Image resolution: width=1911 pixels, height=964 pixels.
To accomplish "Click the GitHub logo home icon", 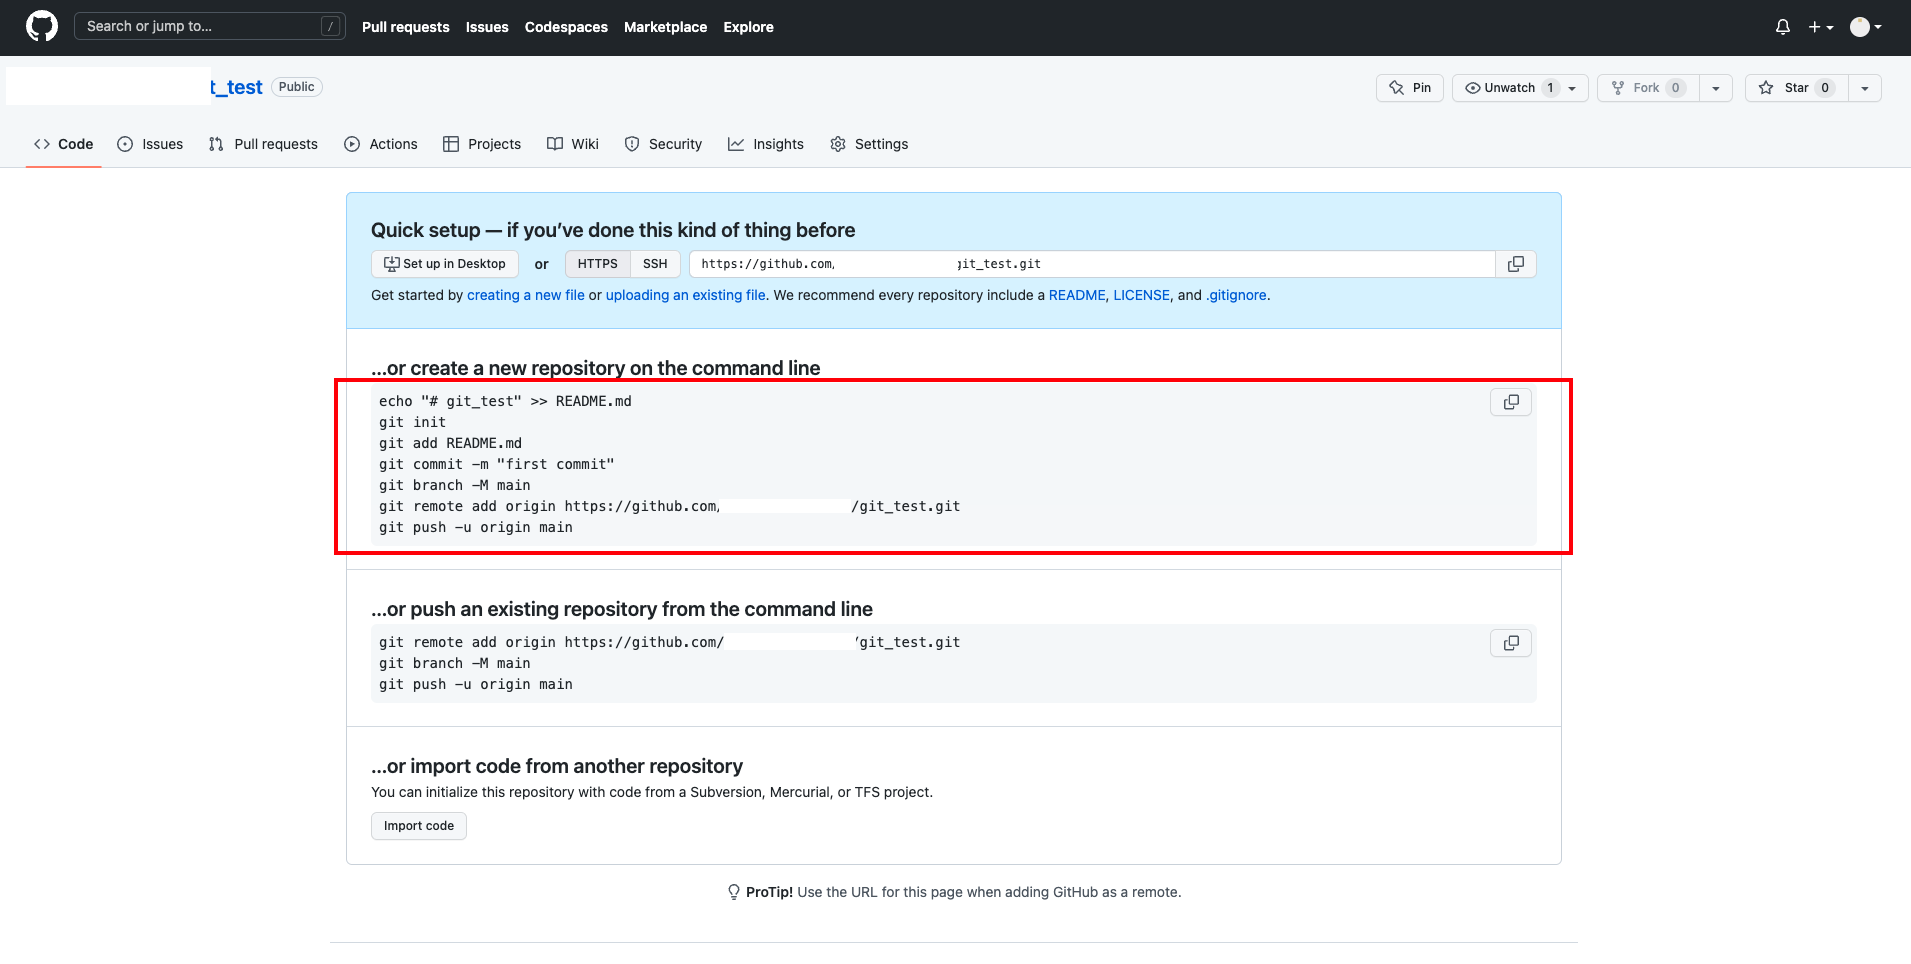I will 40,26.
